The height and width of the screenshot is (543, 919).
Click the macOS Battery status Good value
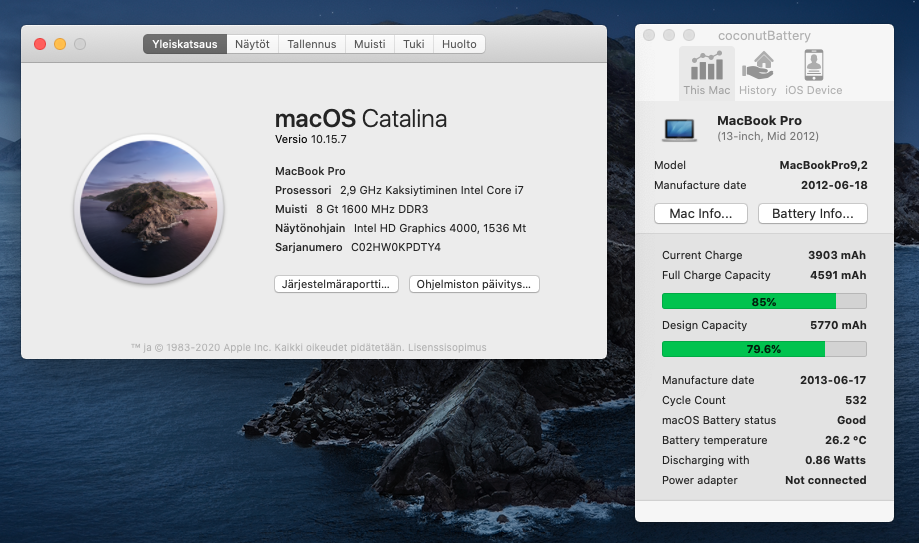coord(852,420)
